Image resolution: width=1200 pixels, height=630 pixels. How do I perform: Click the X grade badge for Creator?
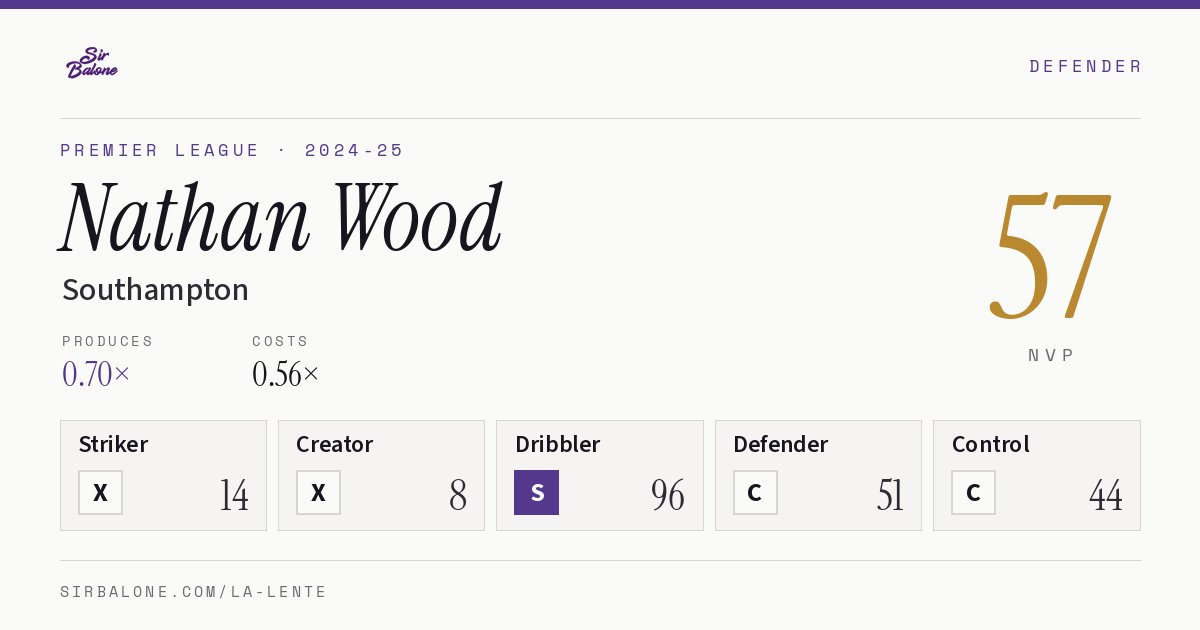[318, 492]
